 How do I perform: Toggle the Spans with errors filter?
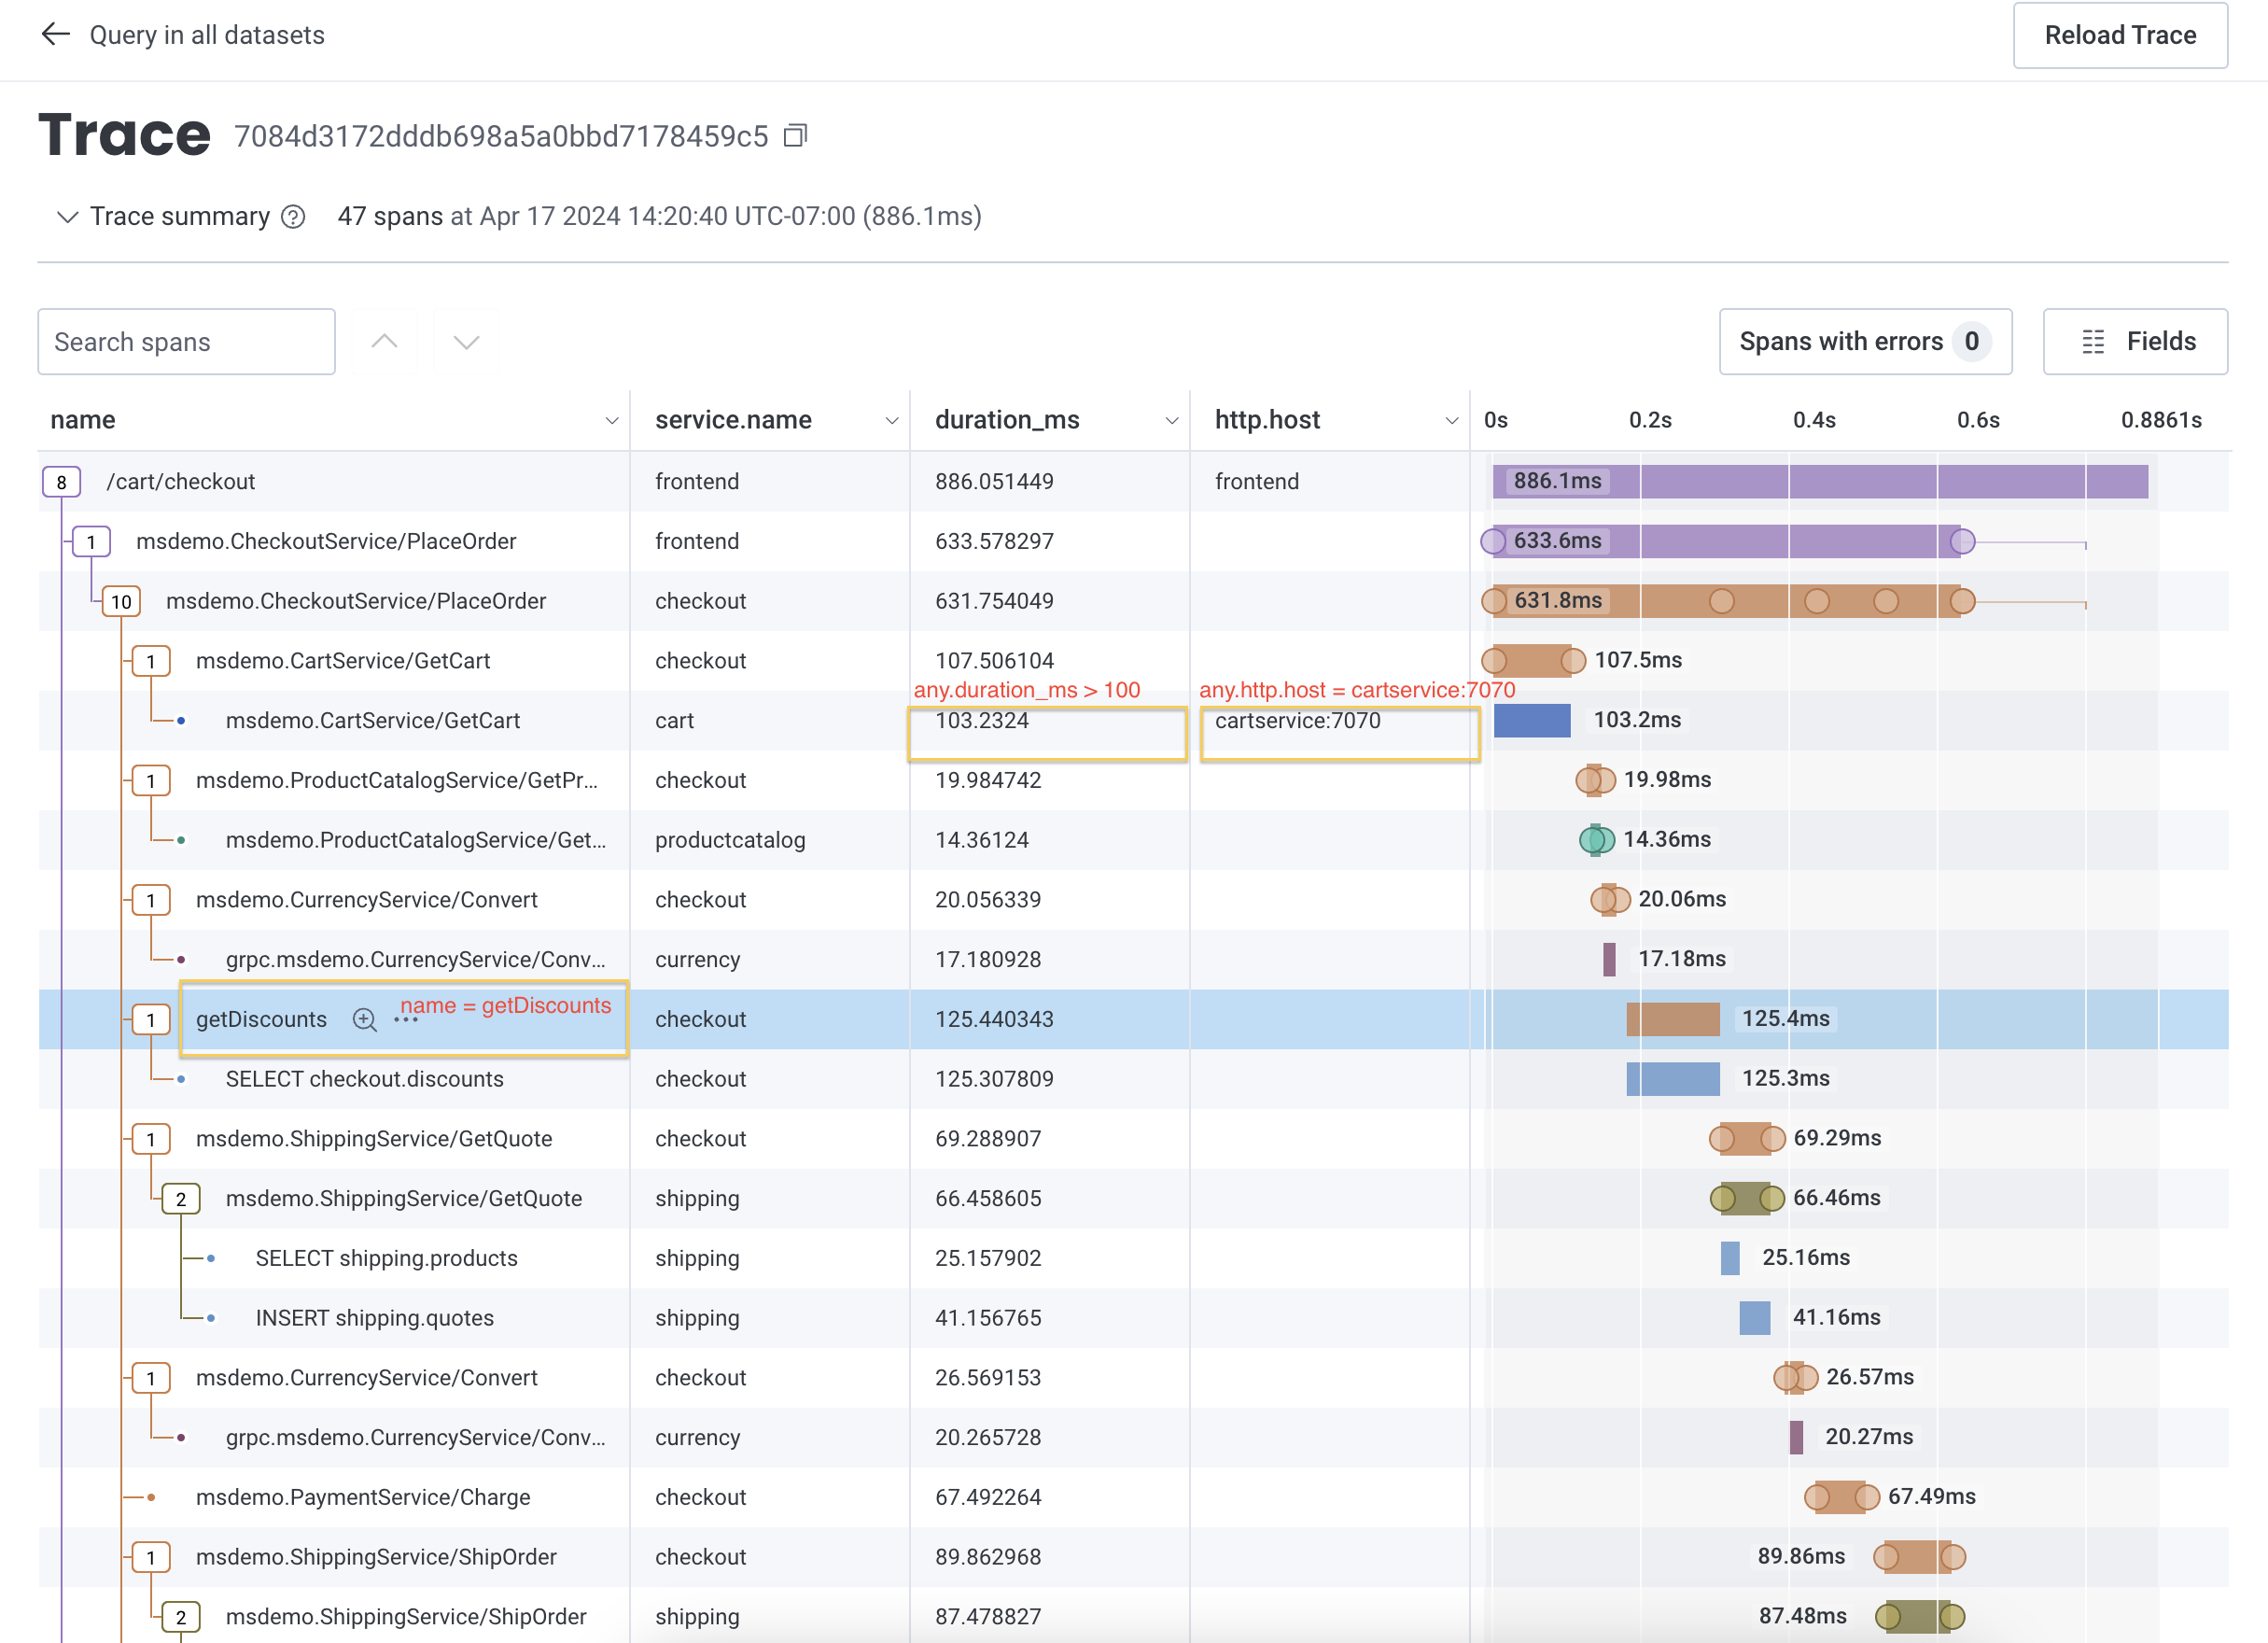point(1864,341)
